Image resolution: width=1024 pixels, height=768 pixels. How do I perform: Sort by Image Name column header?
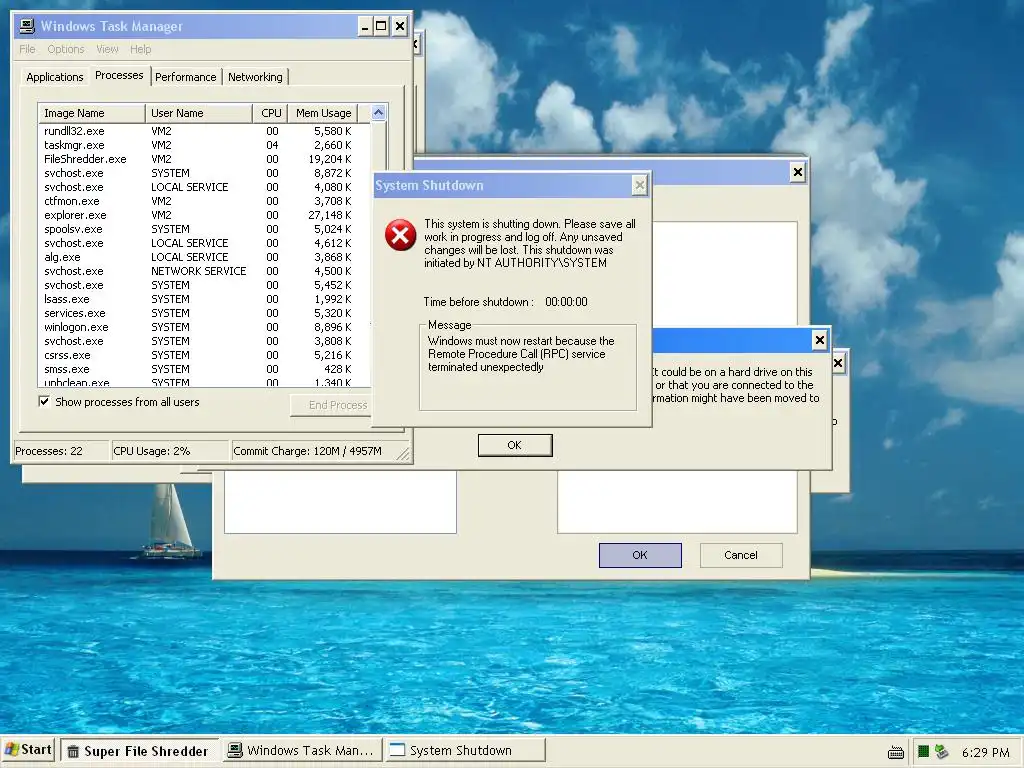click(91, 113)
